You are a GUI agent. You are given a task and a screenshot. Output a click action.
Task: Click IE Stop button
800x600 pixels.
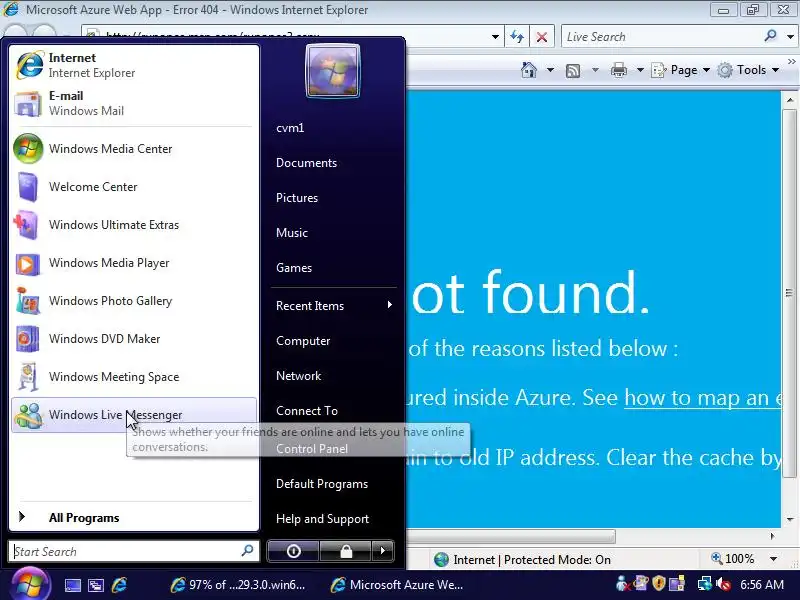coord(542,37)
